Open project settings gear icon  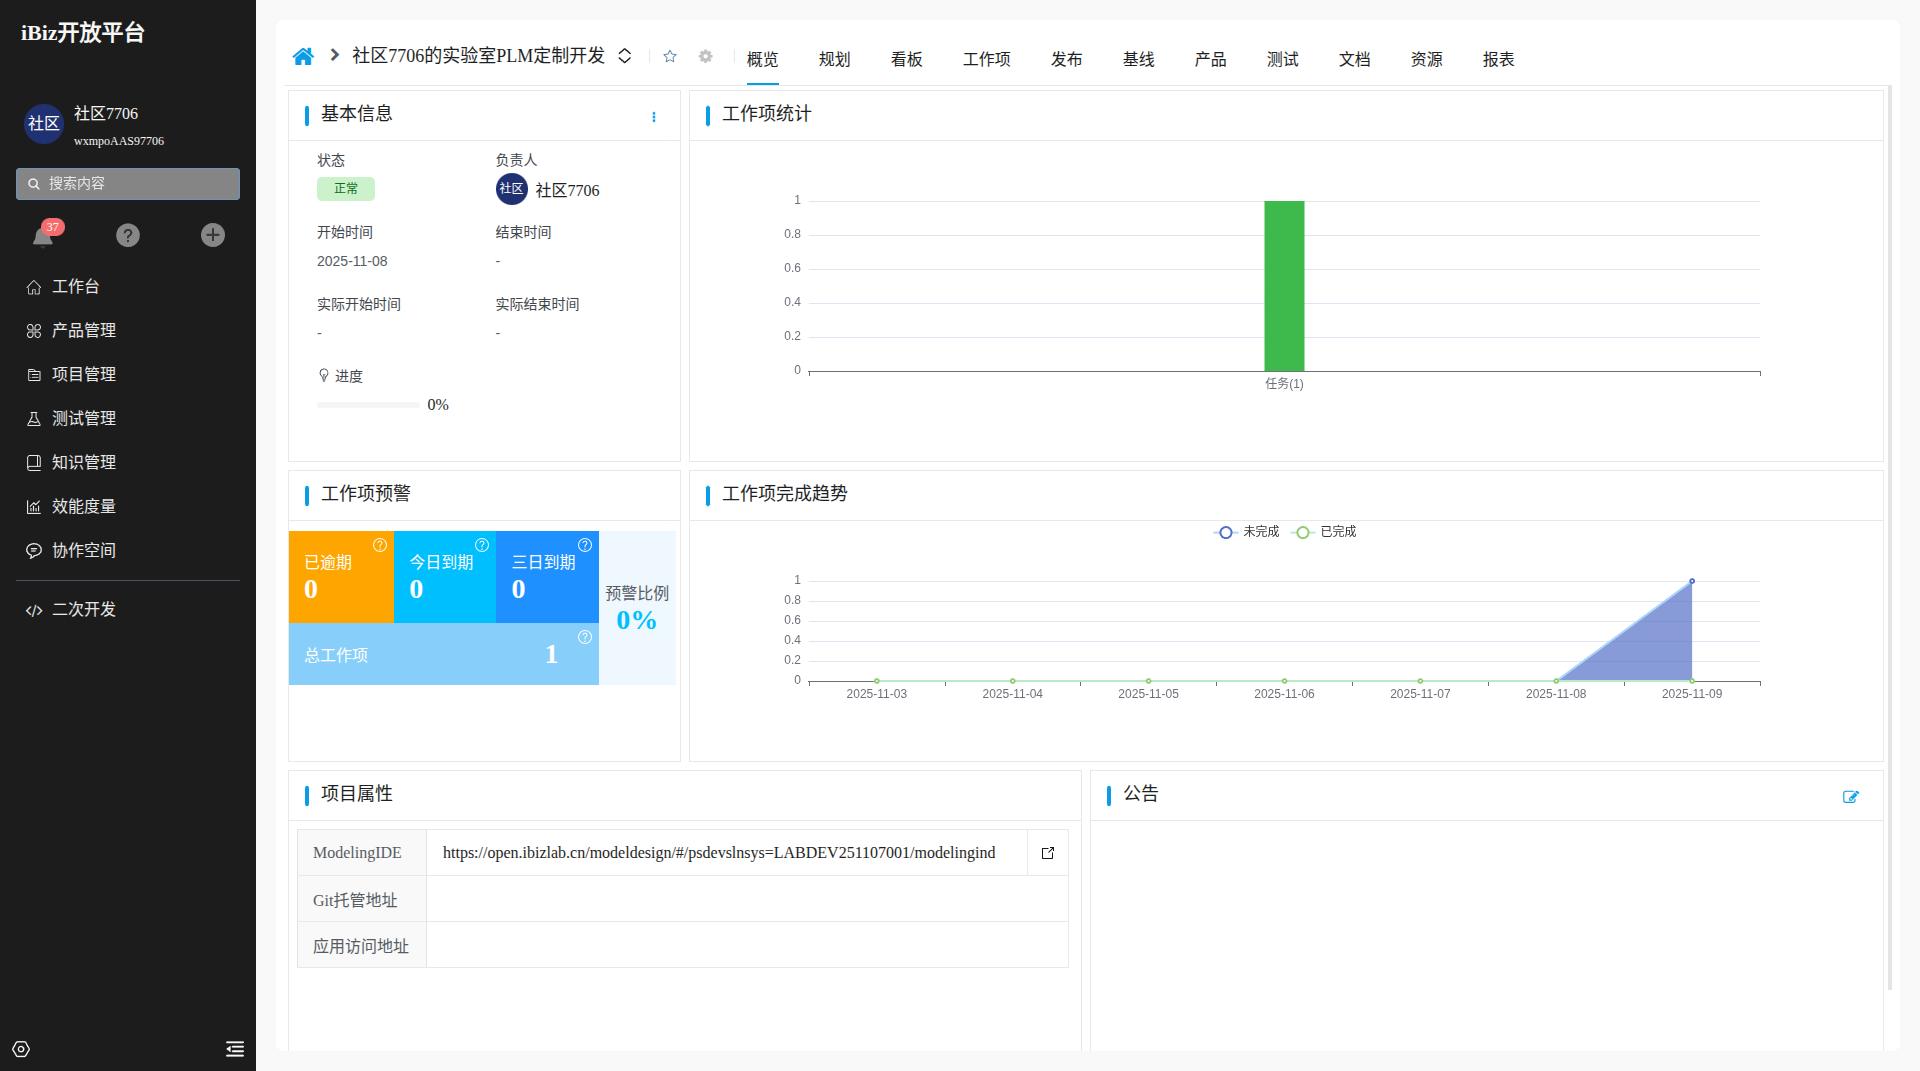click(x=705, y=57)
